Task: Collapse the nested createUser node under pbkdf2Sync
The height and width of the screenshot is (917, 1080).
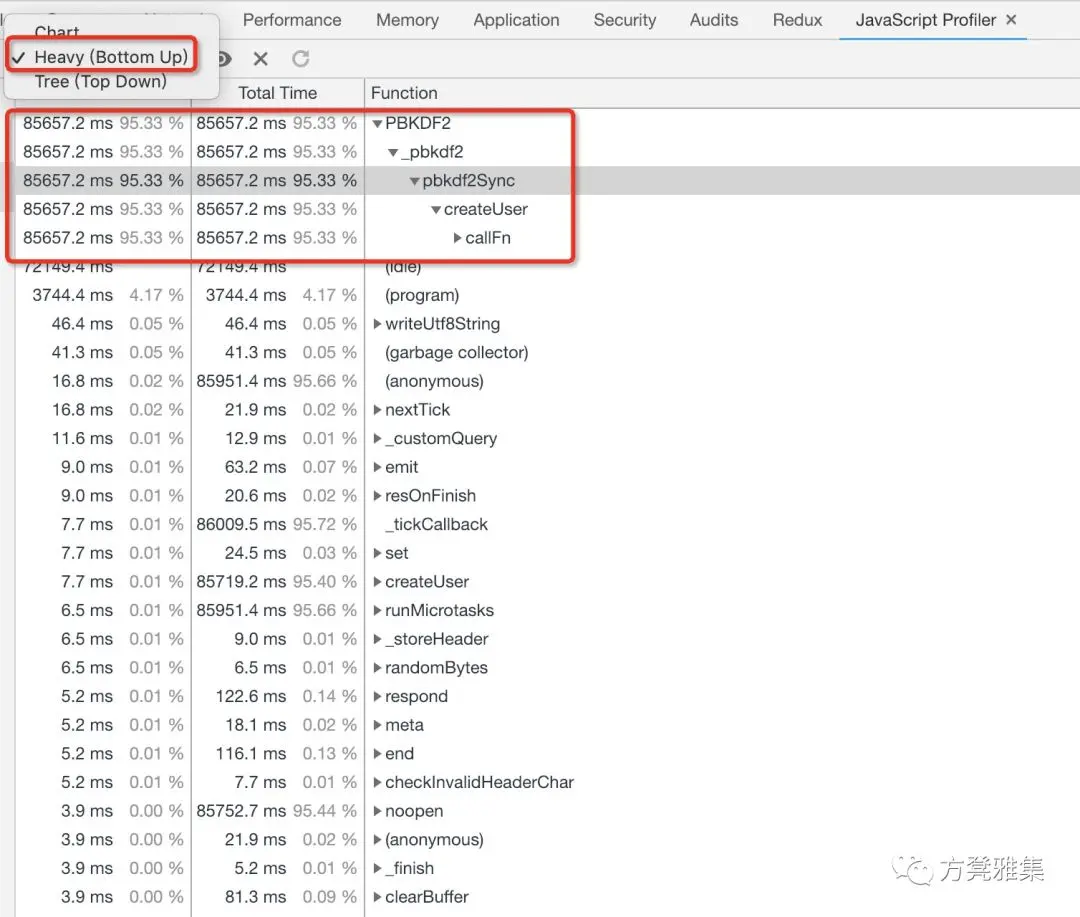Action: (x=436, y=209)
